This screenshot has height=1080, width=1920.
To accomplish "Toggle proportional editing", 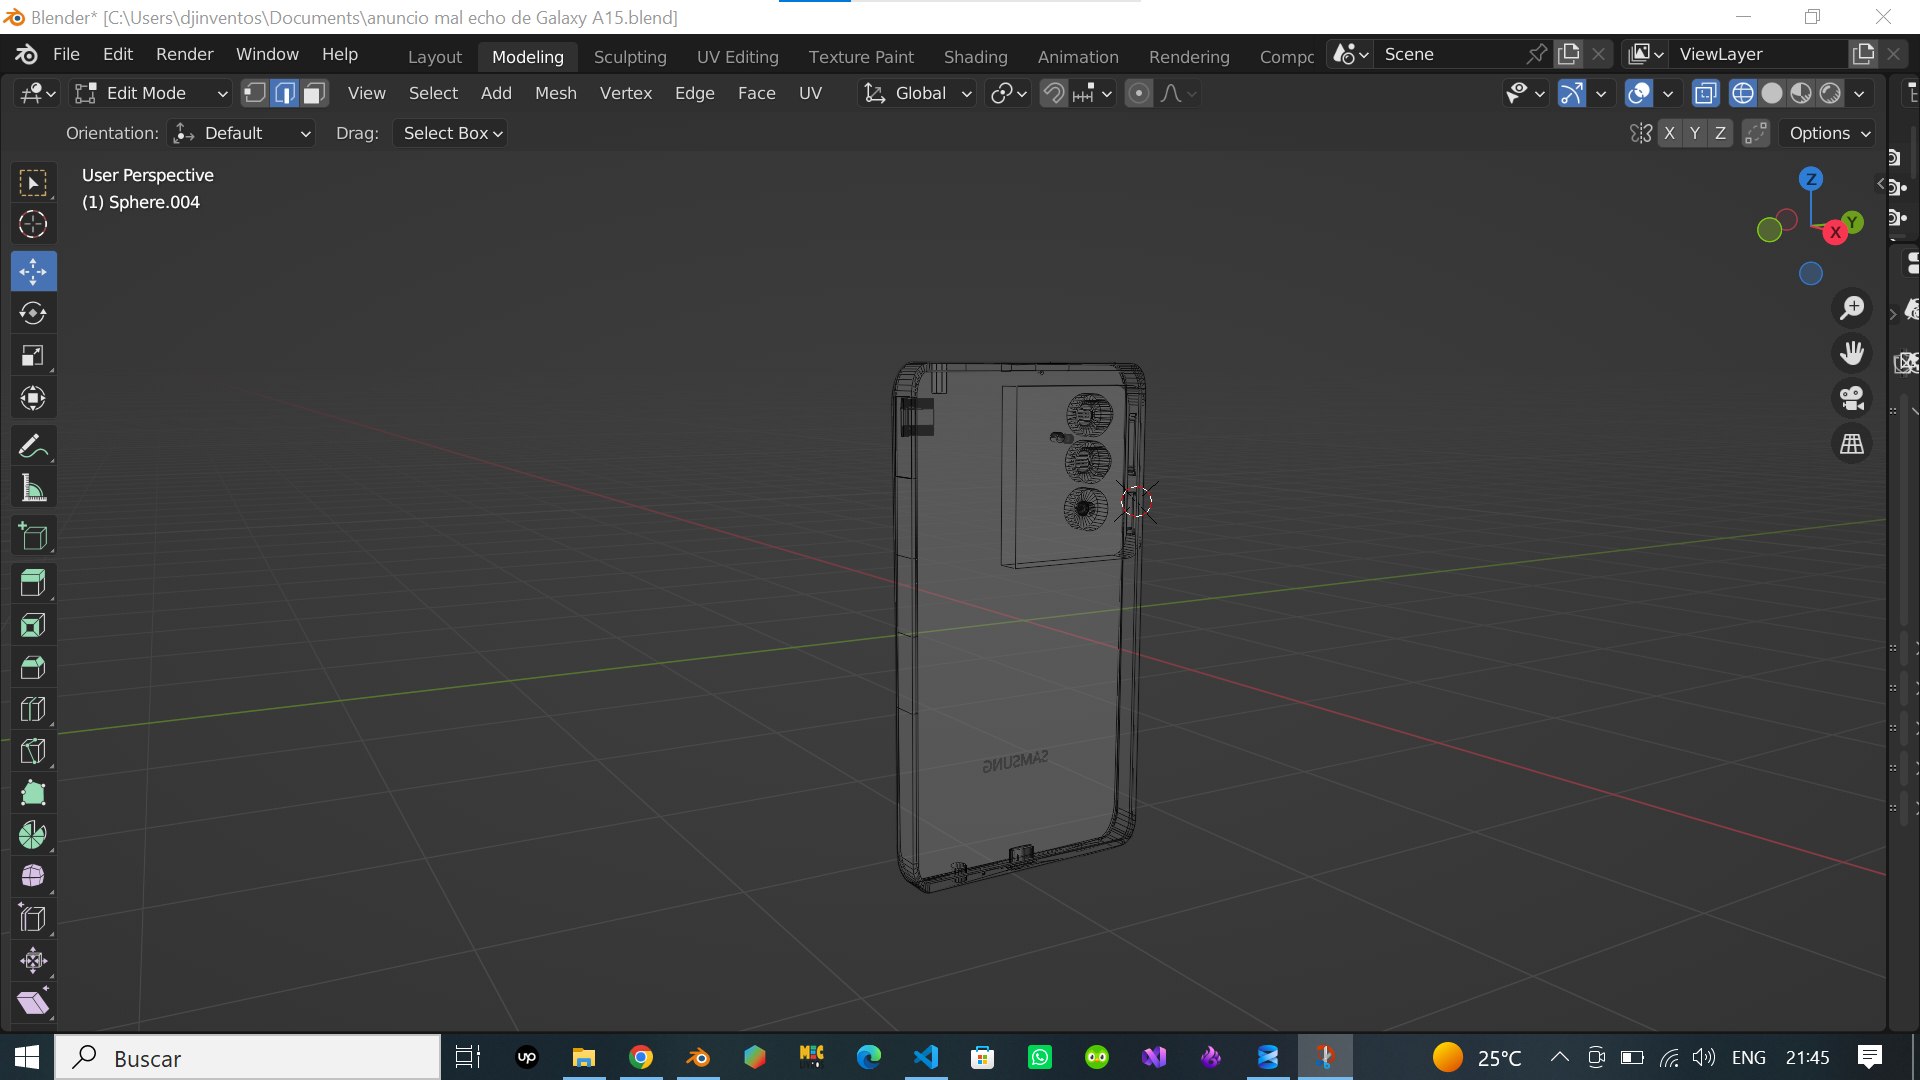I will pyautogui.click(x=1138, y=93).
